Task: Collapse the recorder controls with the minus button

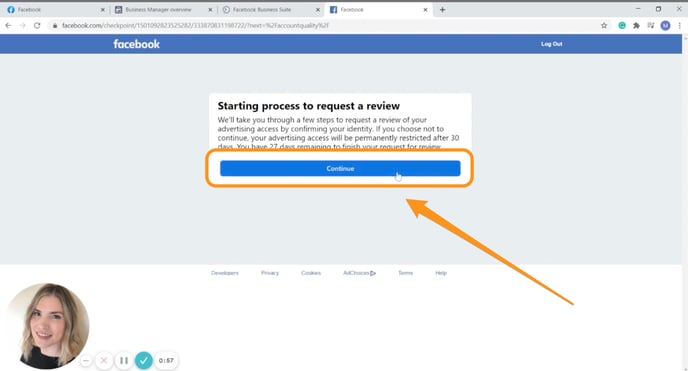Action: pos(86,360)
